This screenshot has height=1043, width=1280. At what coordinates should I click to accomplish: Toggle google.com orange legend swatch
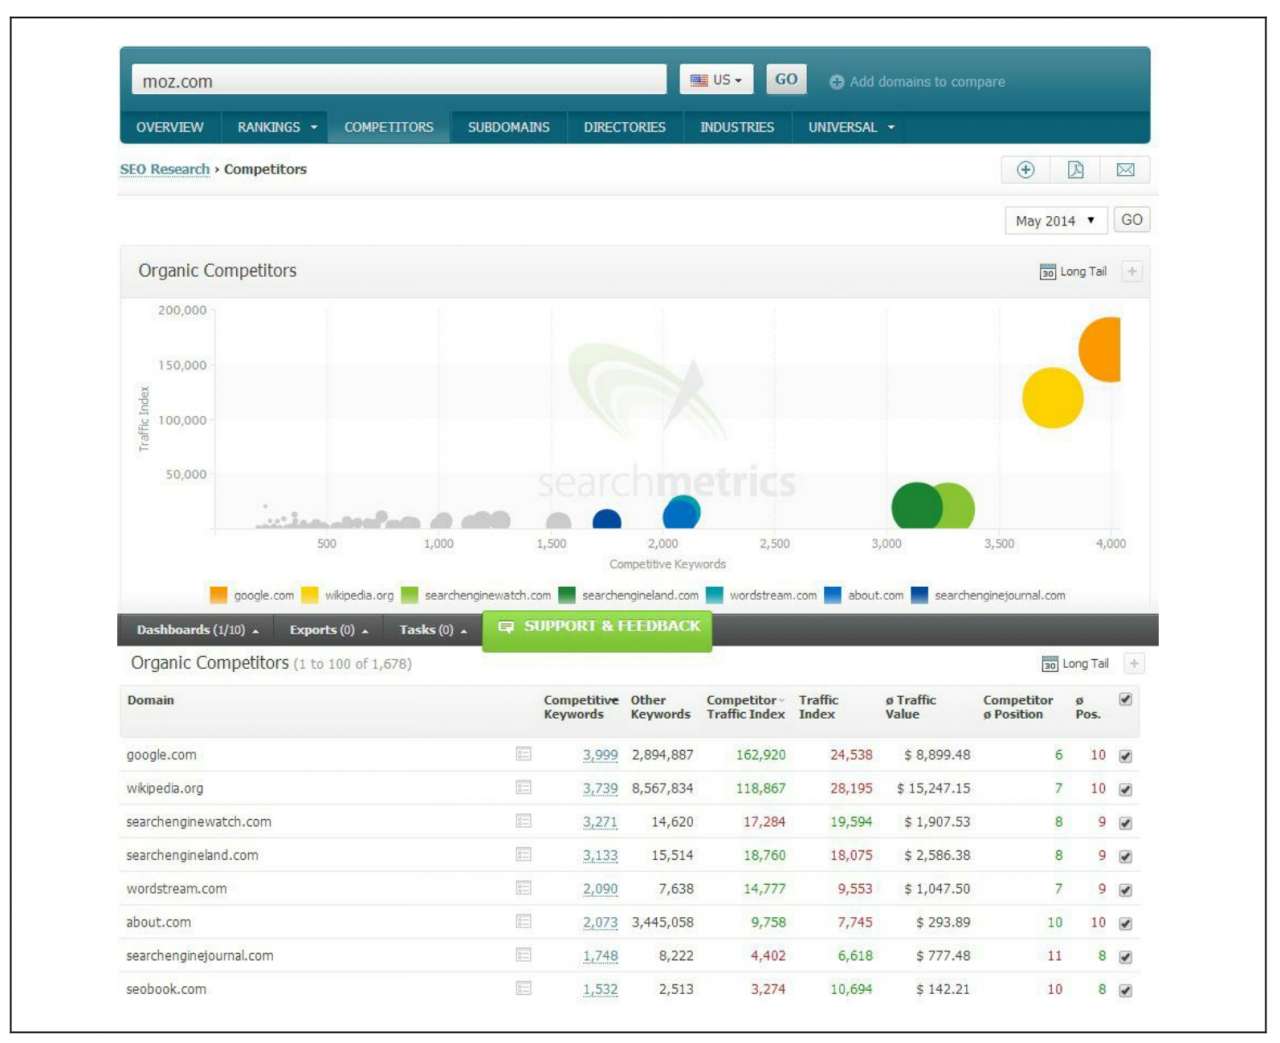pos(219,595)
